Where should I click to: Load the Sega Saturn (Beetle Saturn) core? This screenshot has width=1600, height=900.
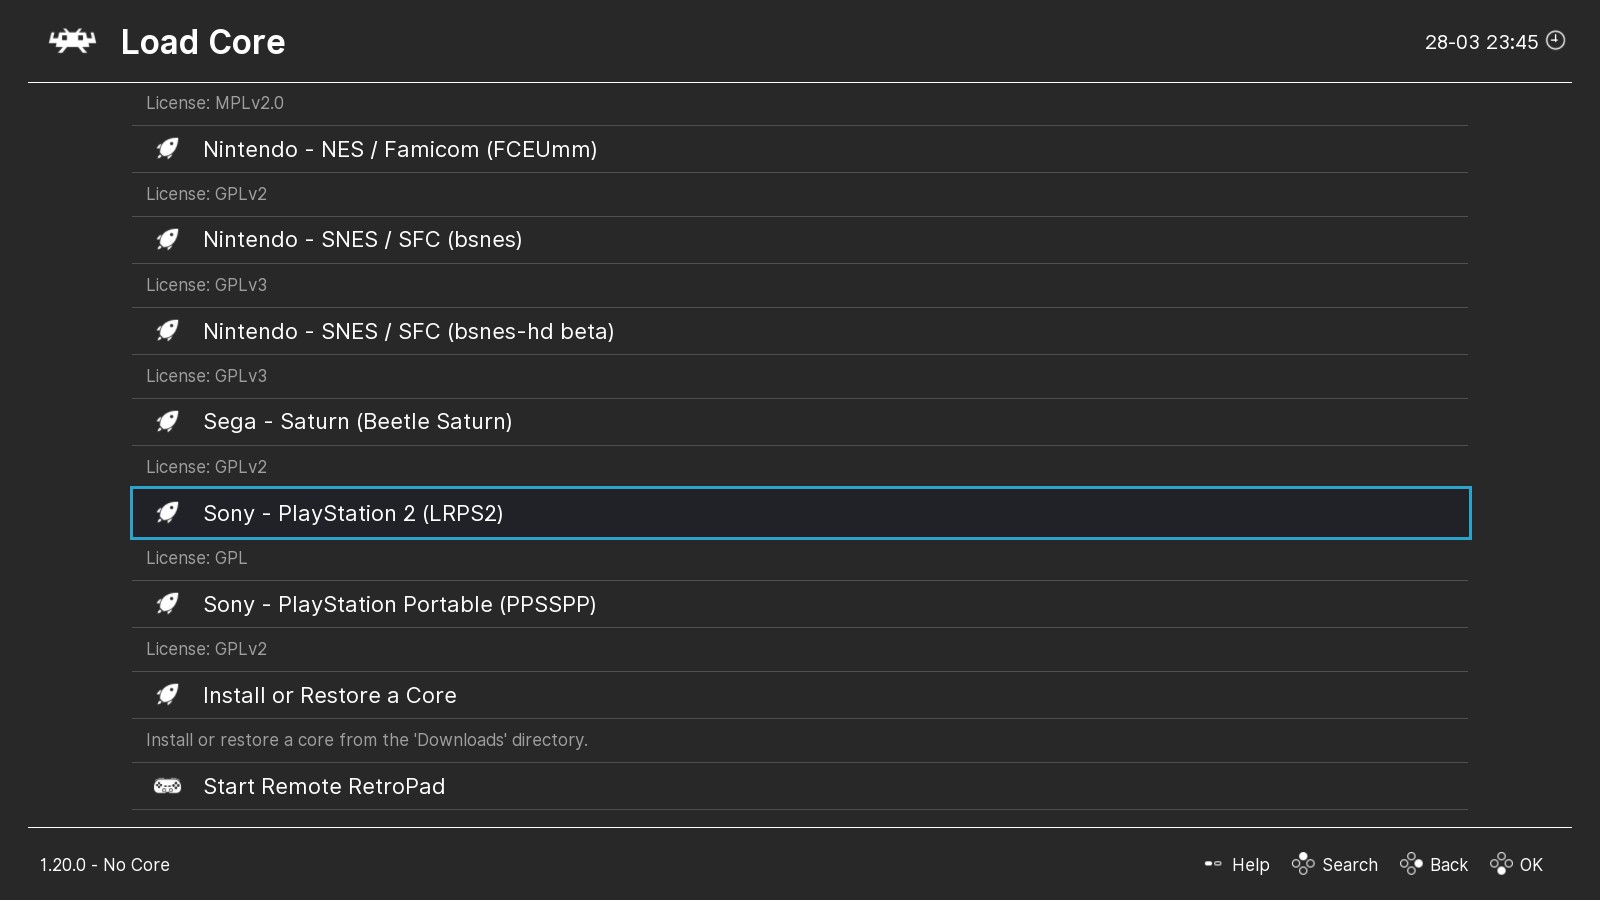point(357,422)
